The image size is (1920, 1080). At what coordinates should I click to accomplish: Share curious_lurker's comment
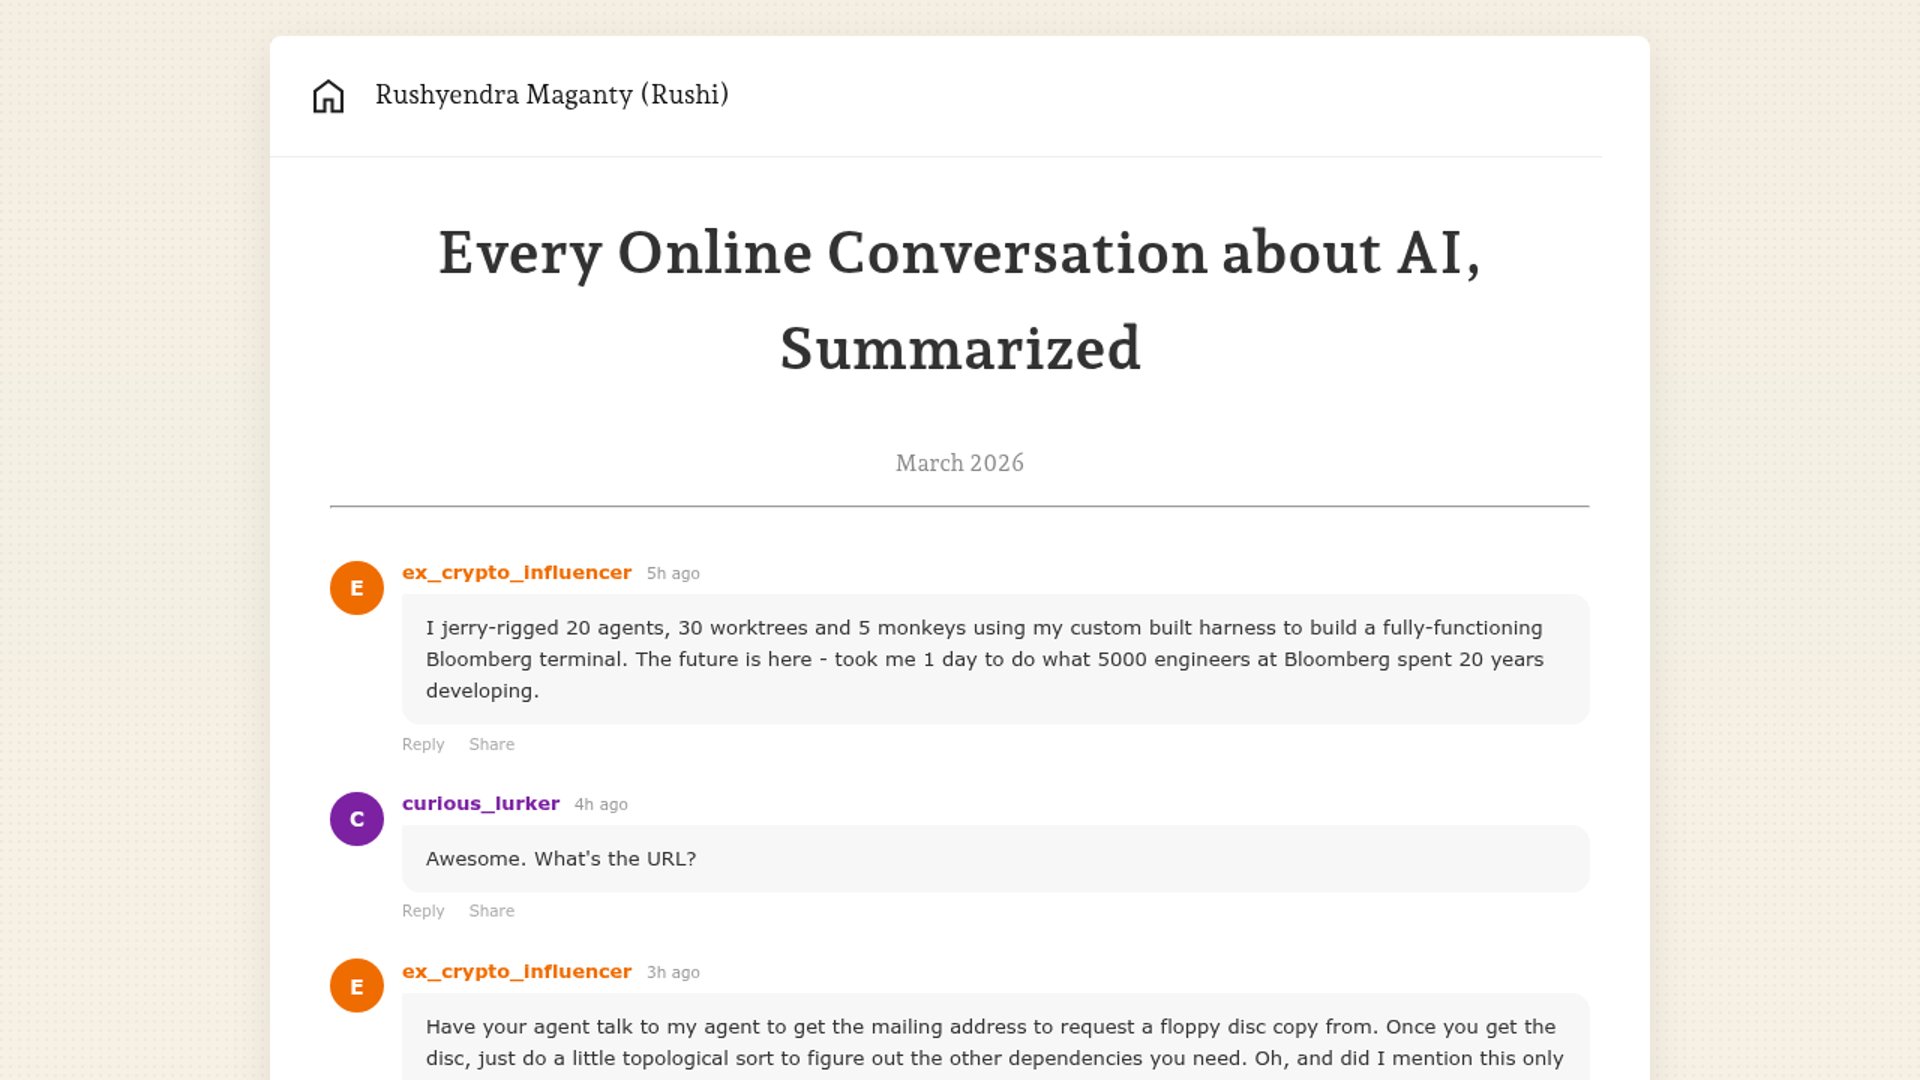[491, 911]
